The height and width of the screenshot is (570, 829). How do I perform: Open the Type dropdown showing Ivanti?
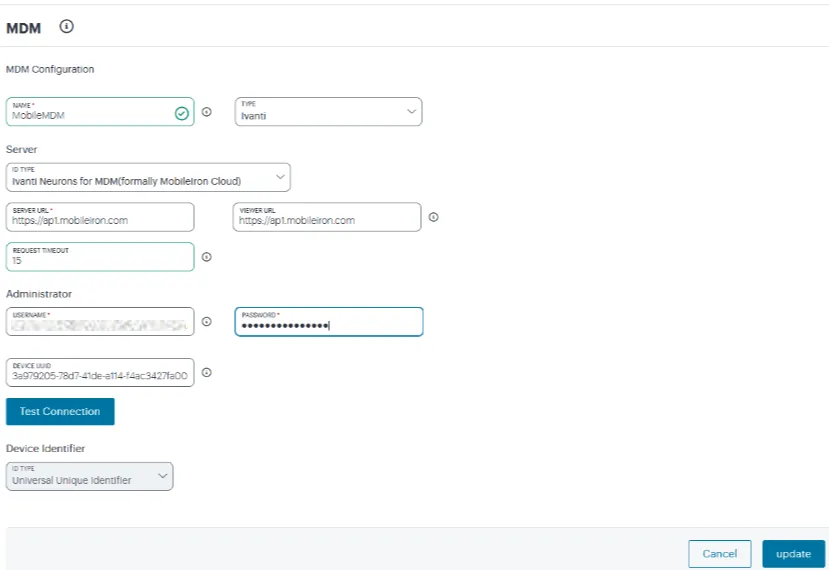[328, 112]
